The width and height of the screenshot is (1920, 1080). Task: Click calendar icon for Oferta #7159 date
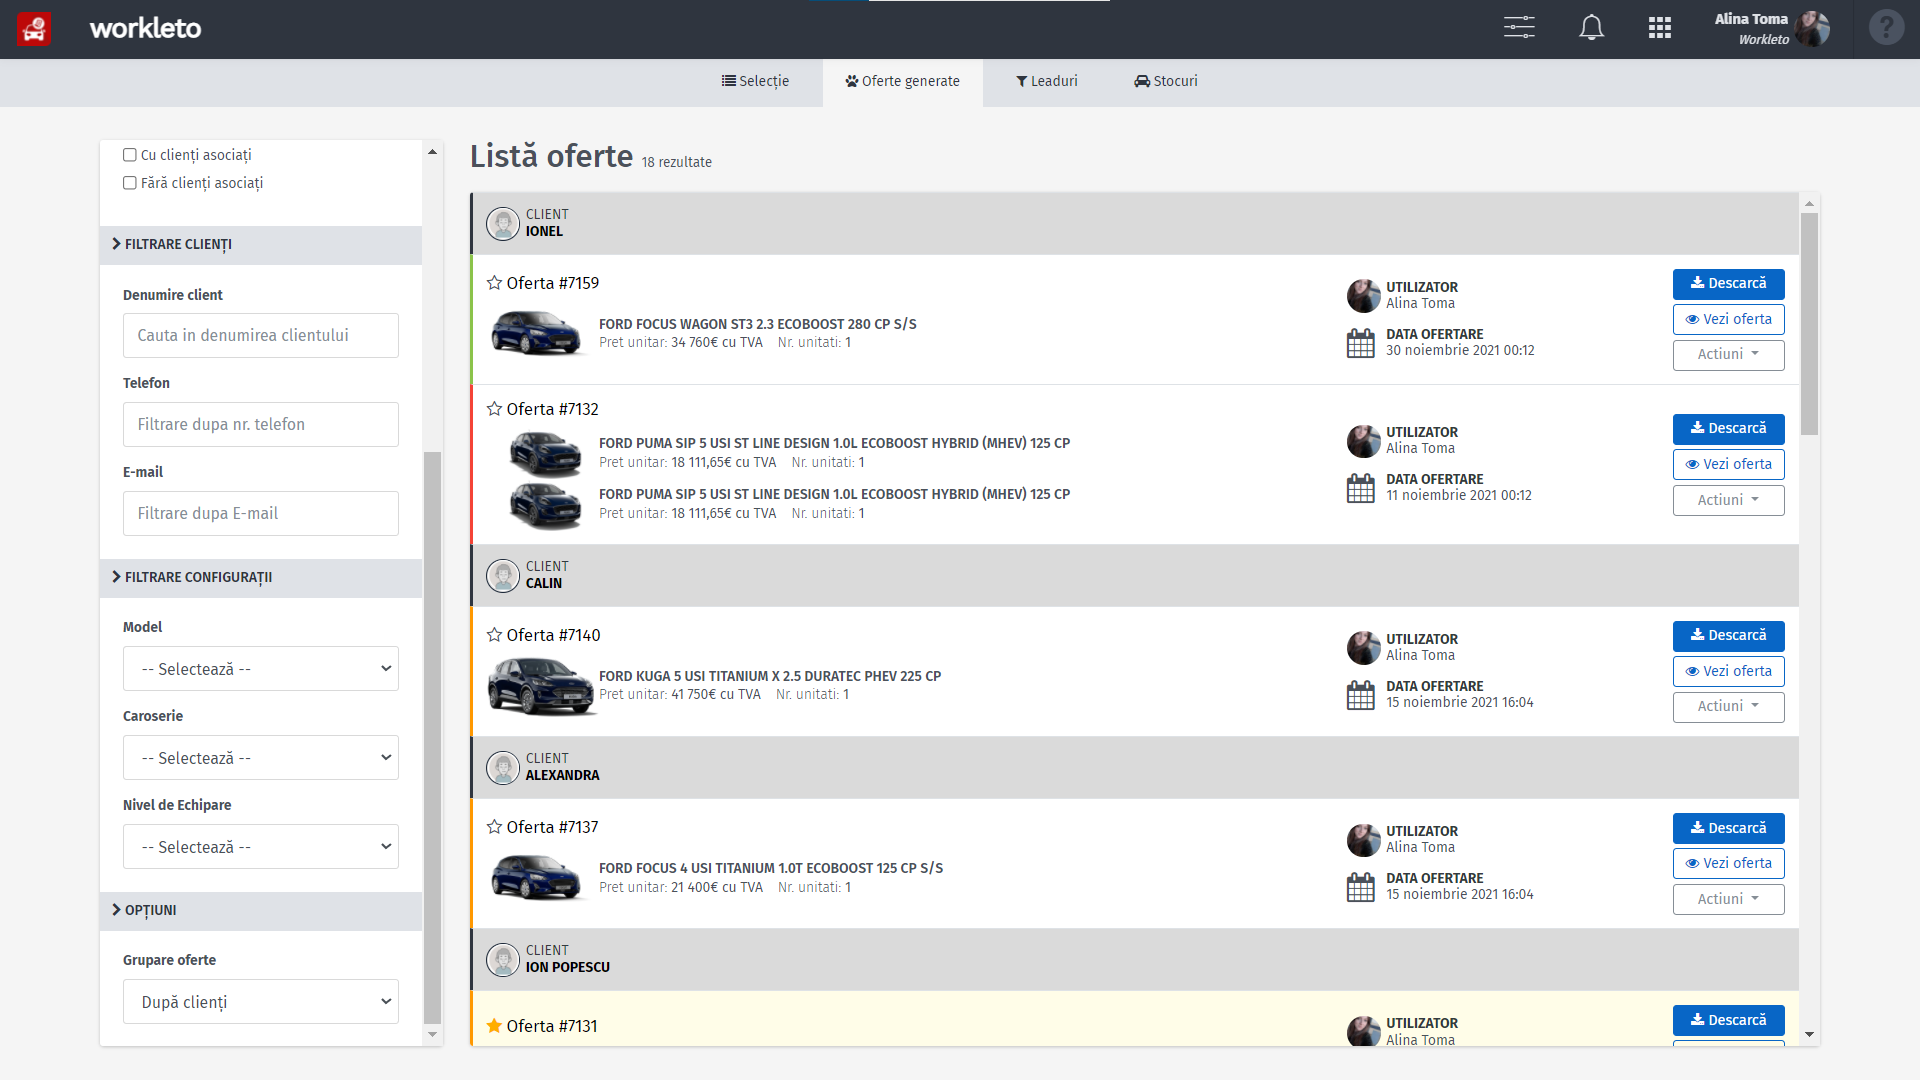point(1361,343)
